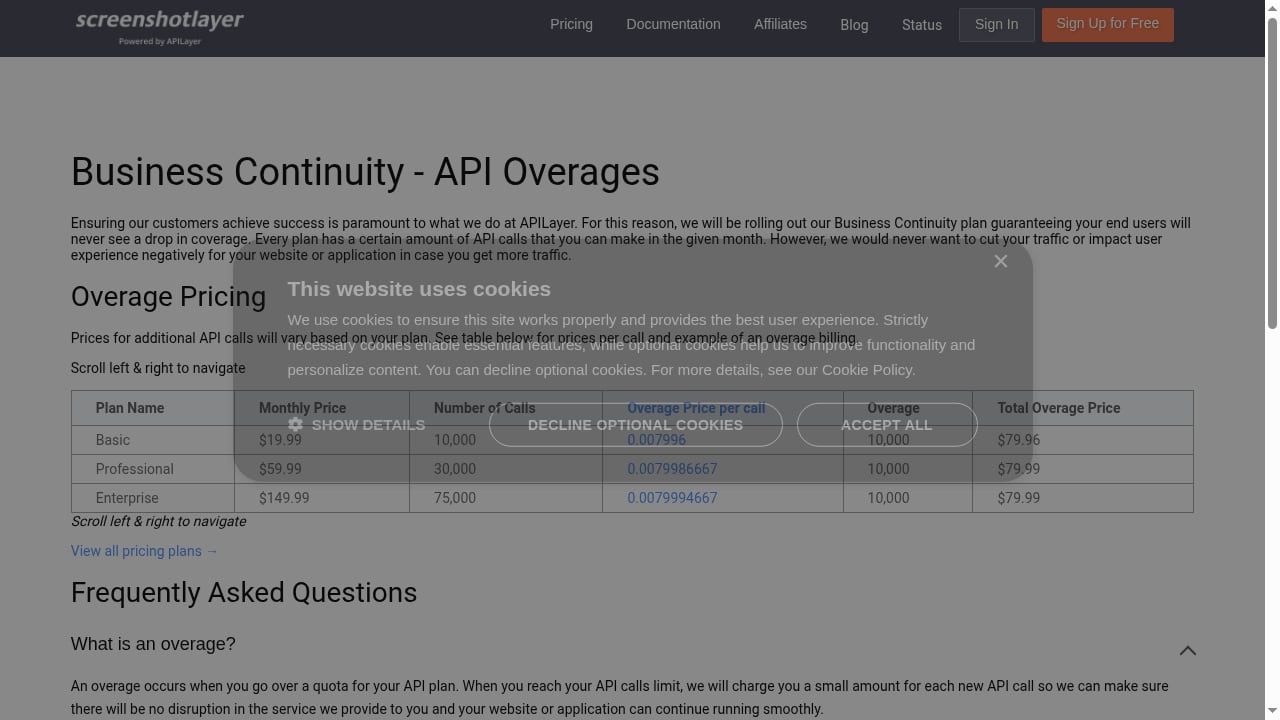
Task: Click the Sign In button
Action: [x=996, y=24]
